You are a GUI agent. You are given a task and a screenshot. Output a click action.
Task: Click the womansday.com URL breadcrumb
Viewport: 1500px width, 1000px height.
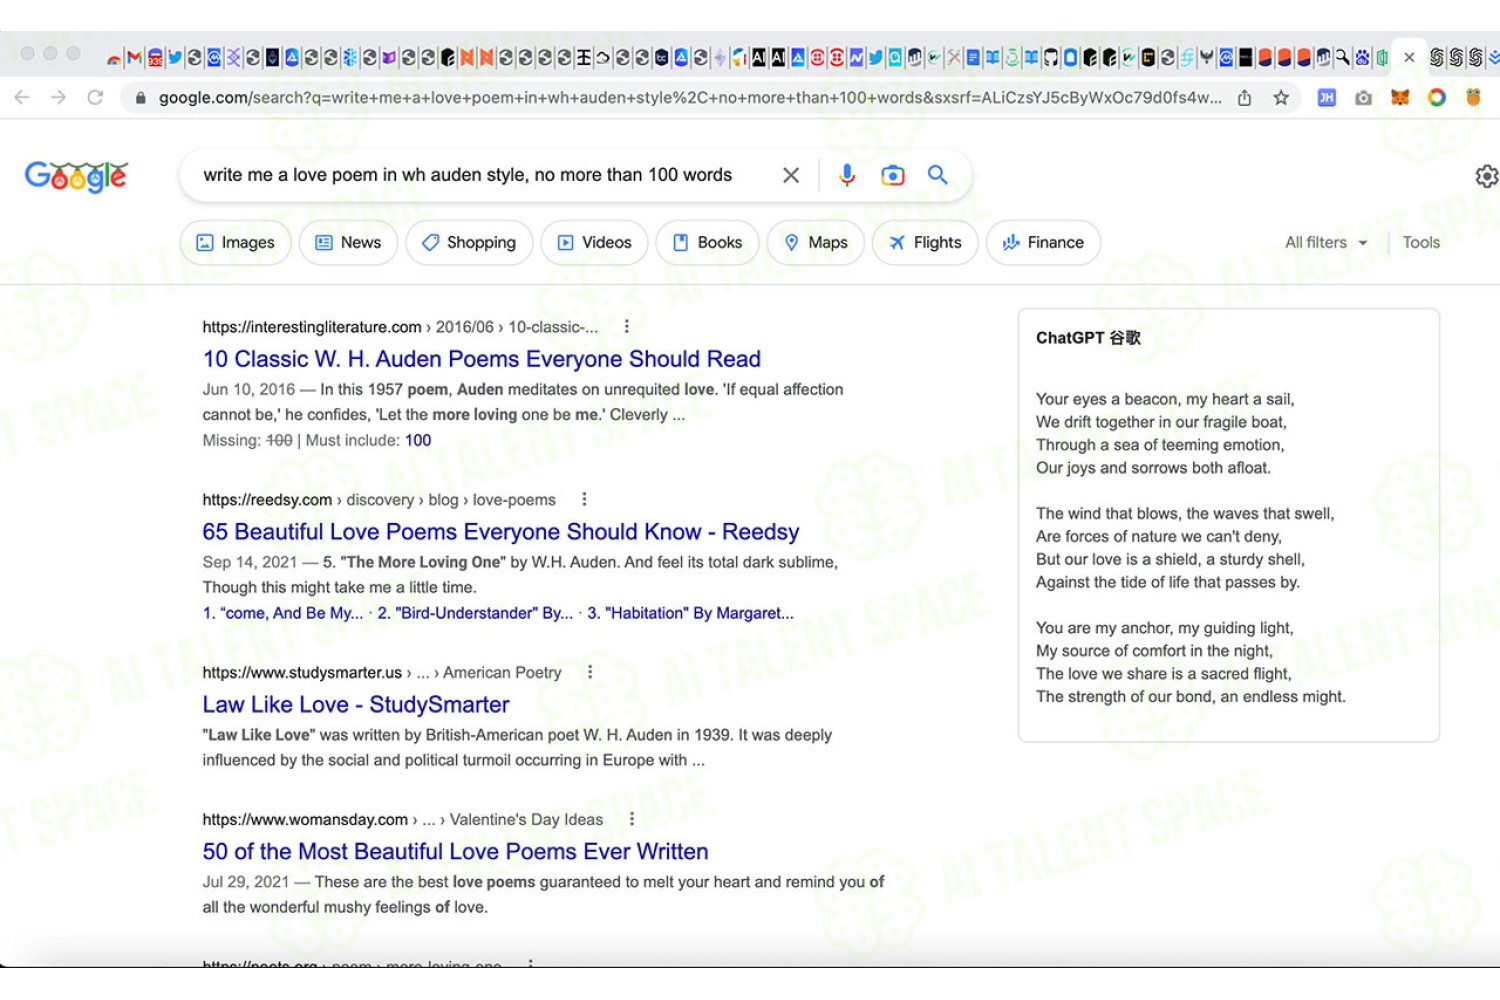(x=403, y=820)
